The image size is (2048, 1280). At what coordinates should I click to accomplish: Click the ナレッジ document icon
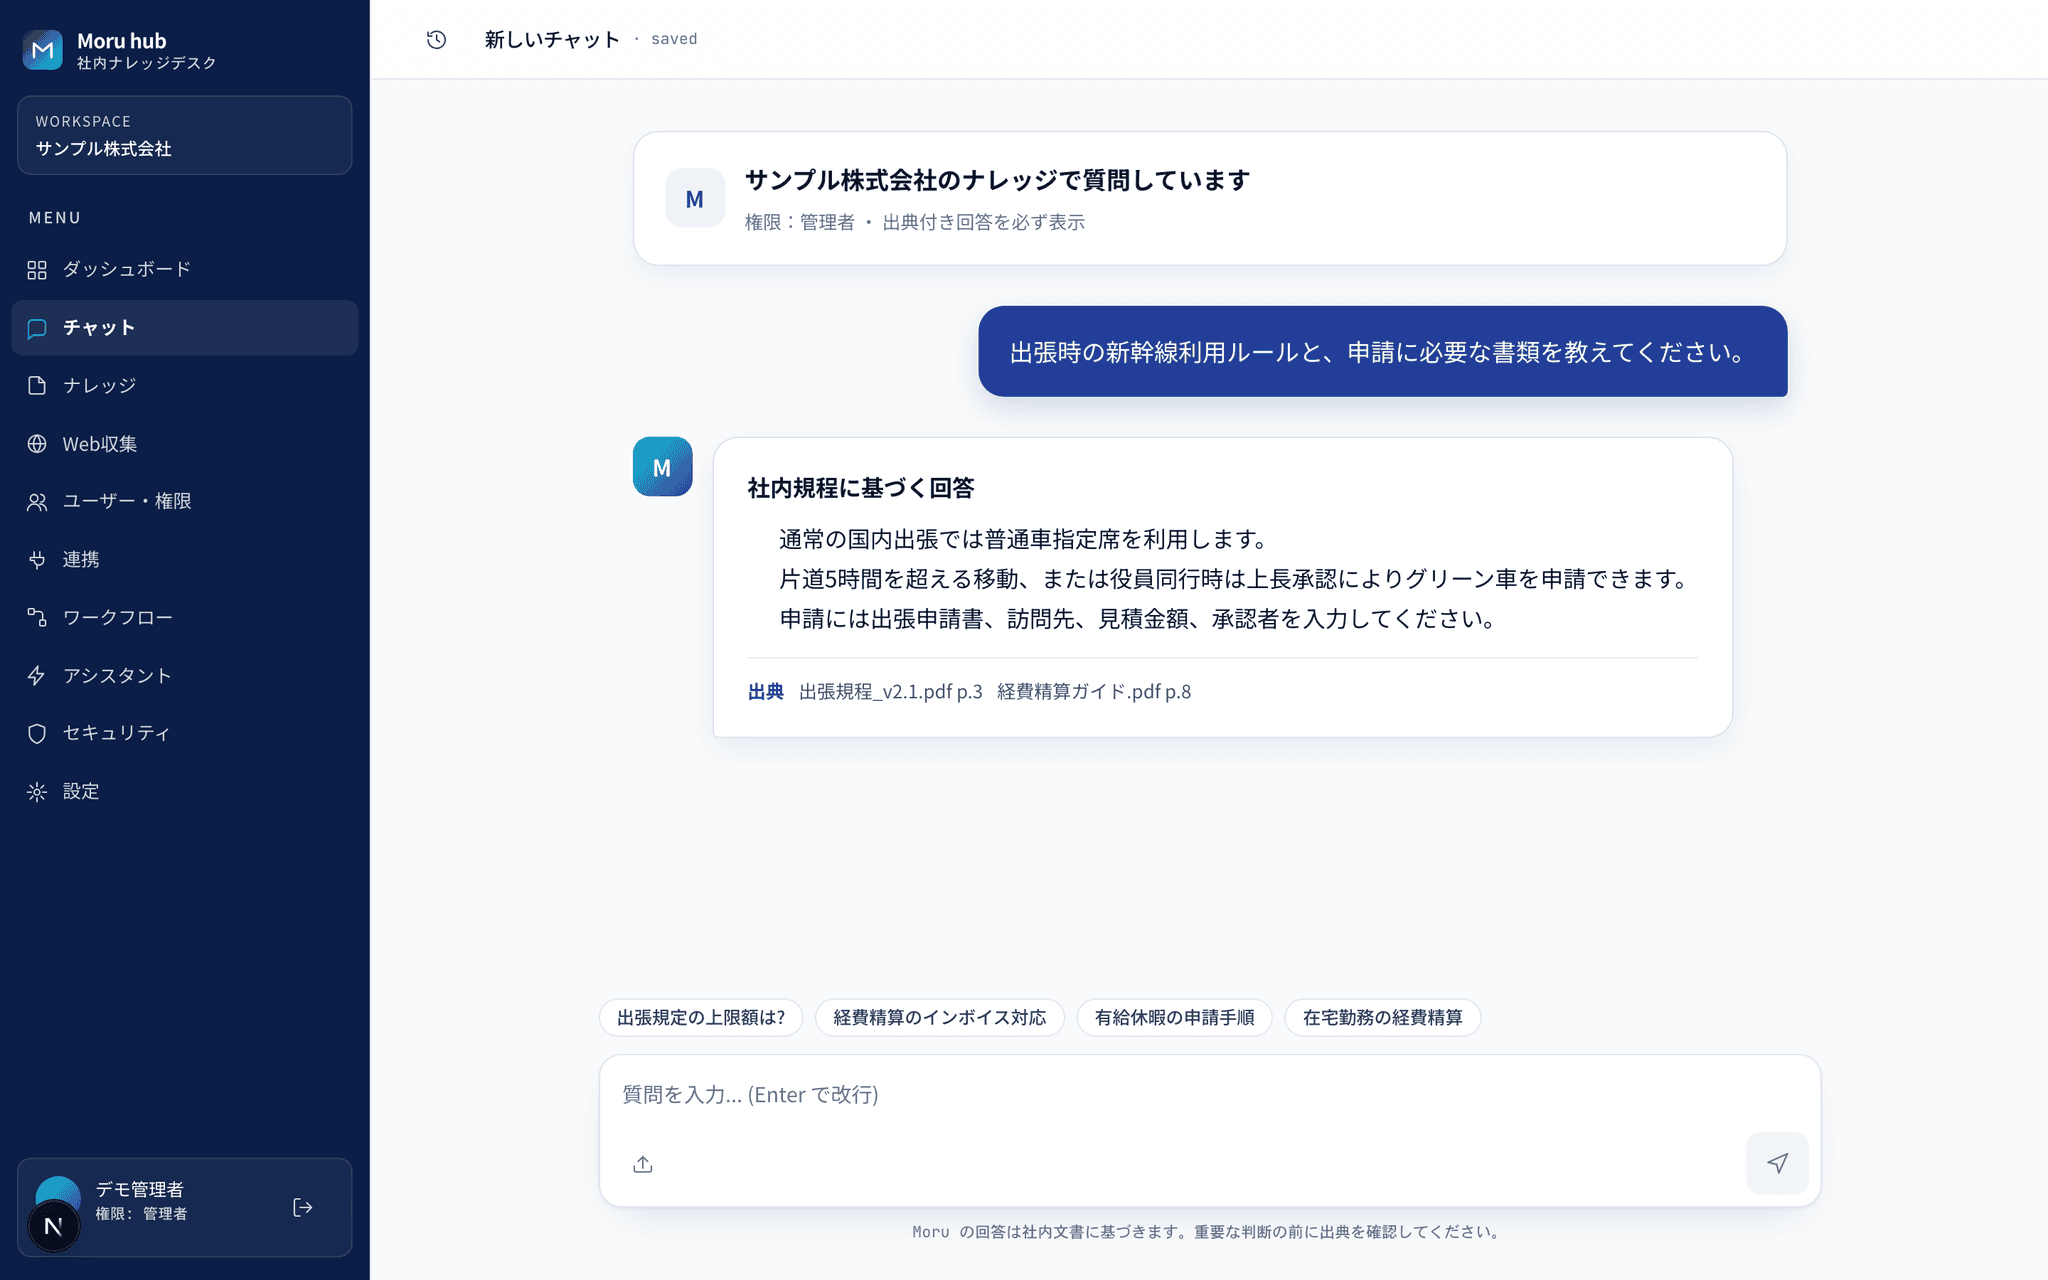(37, 386)
